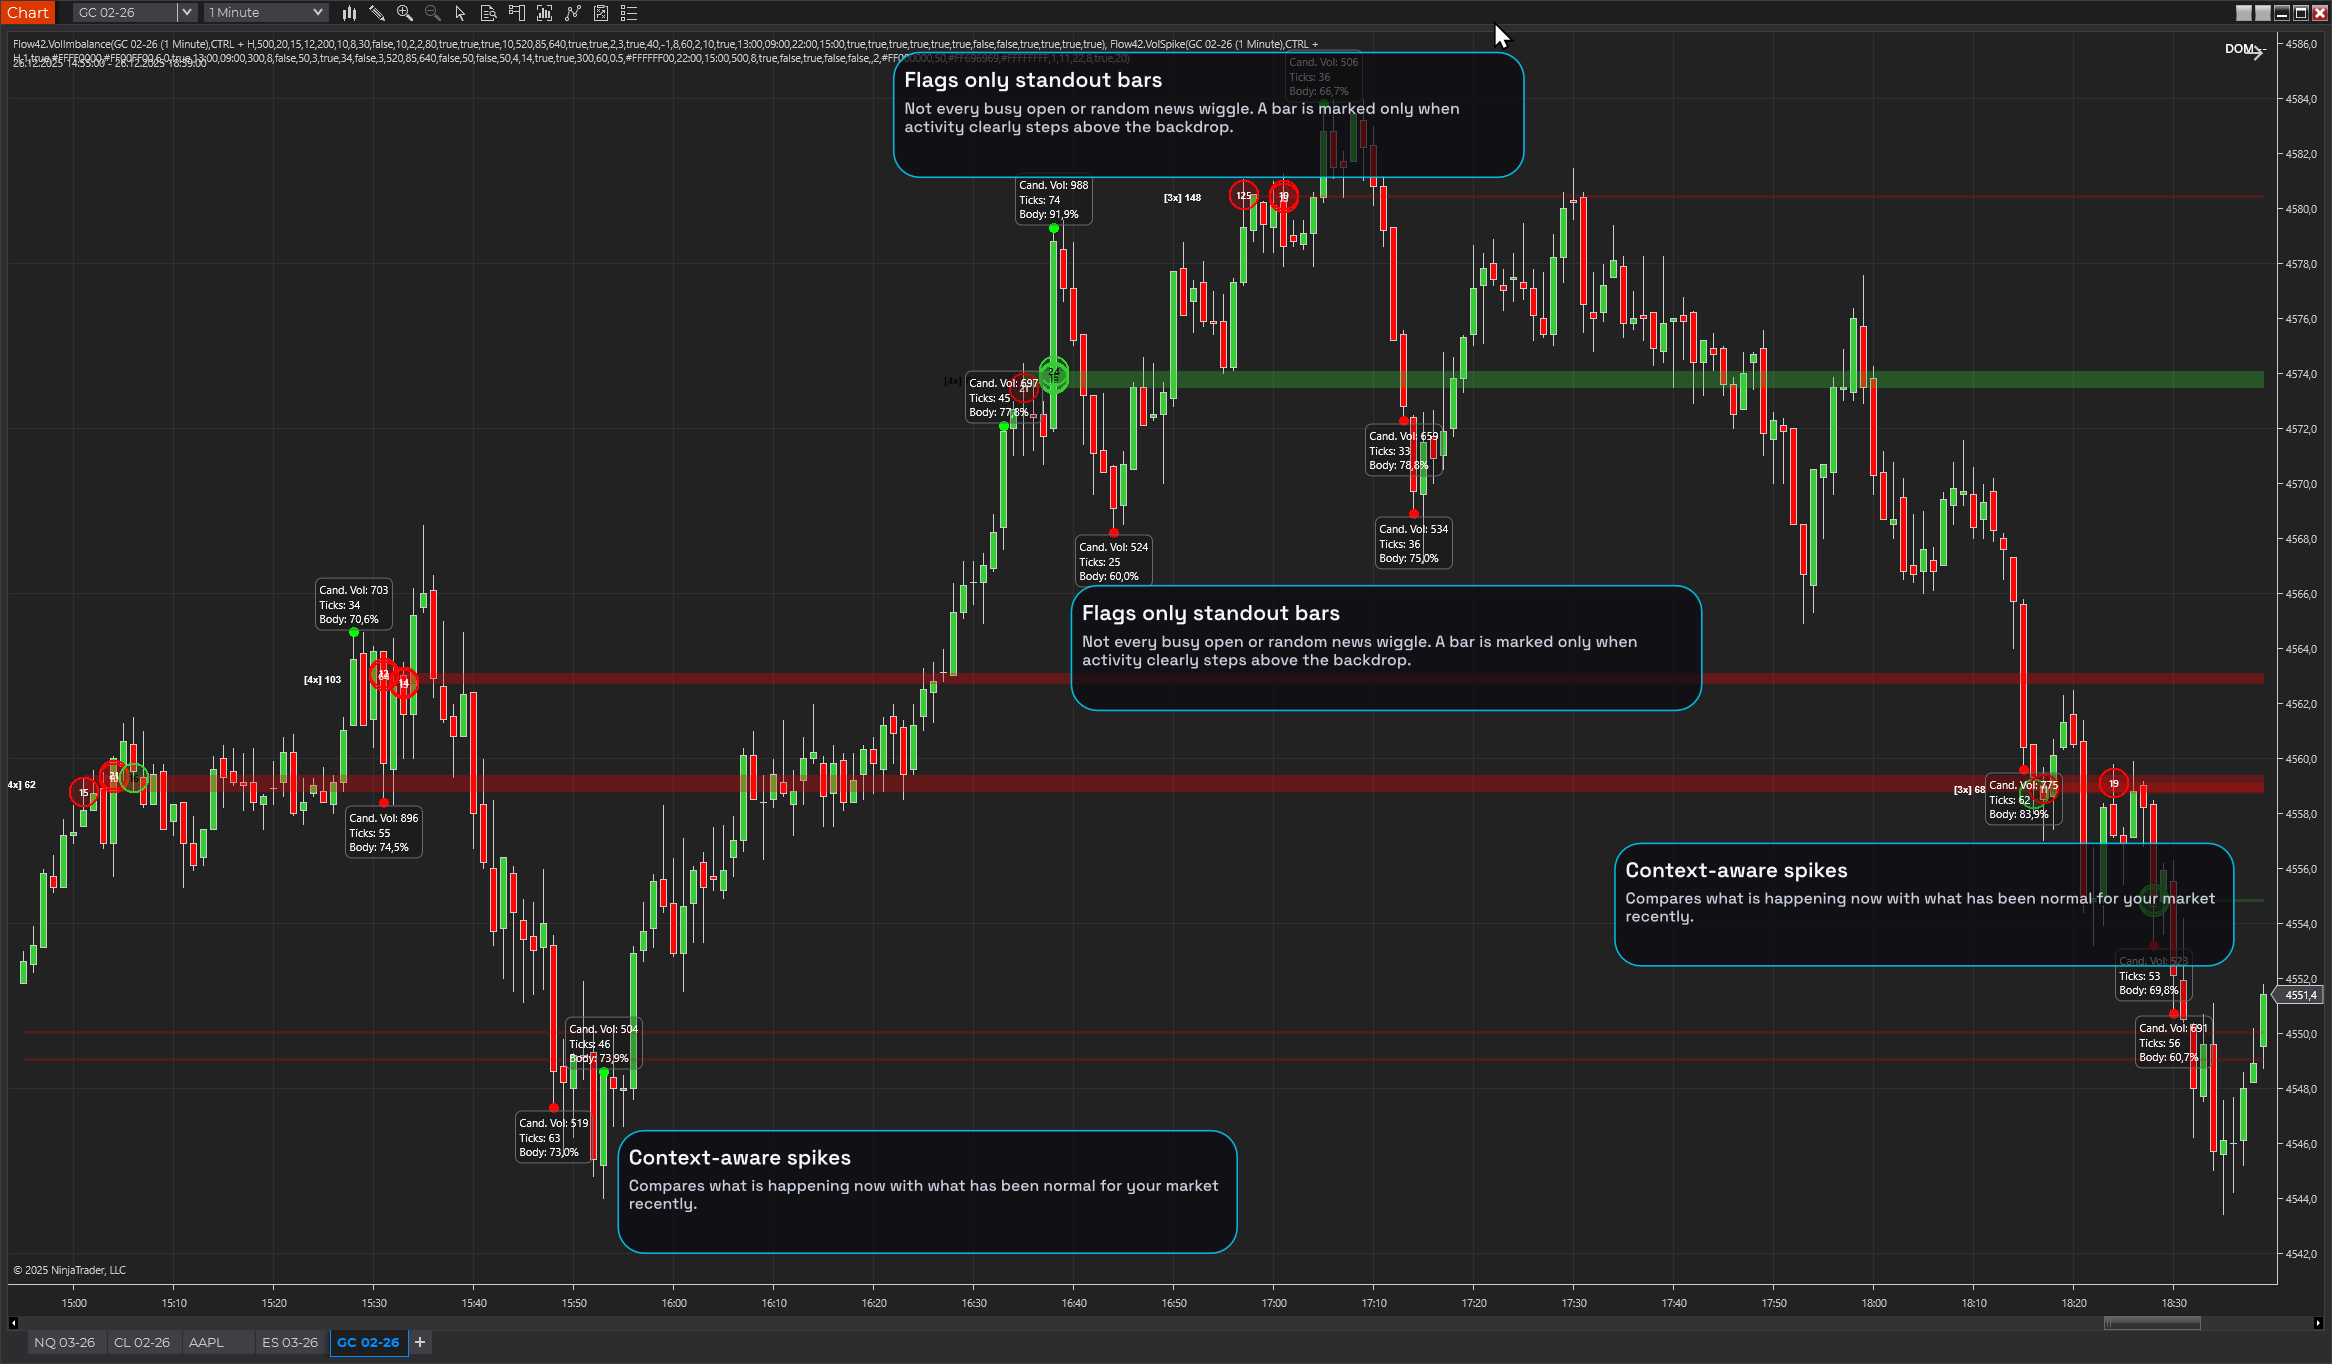The height and width of the screenshot is (1364, 2332).
Task: Click the 17:00 time axis label
Action: point(1274,1303)
